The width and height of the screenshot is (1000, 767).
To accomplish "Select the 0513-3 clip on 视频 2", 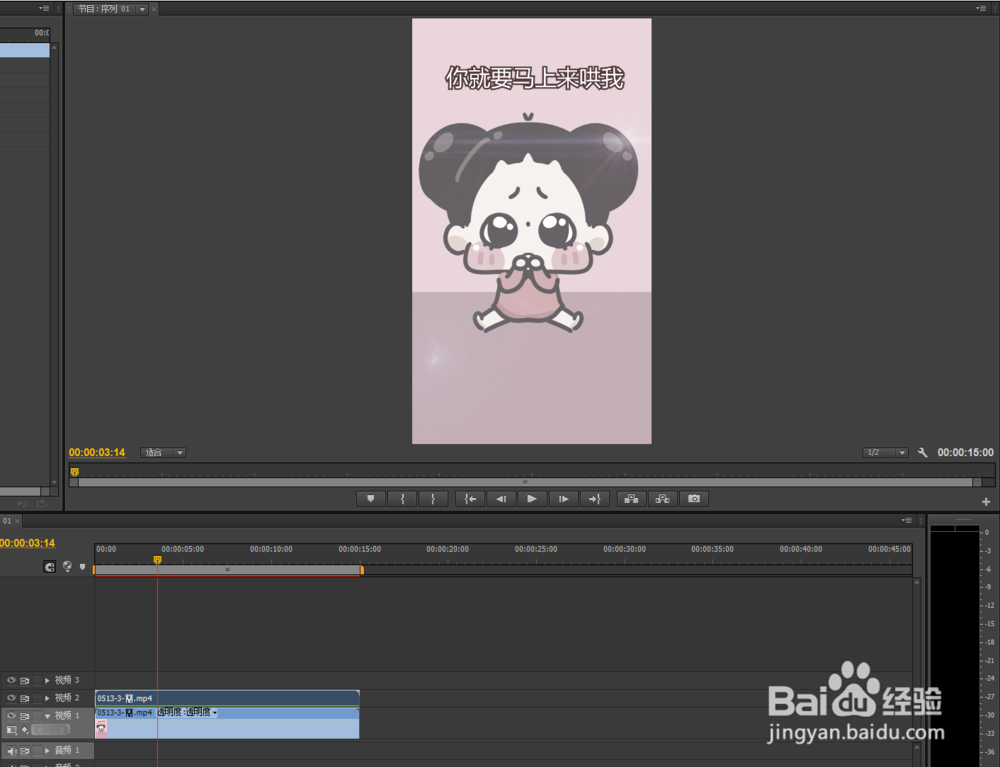I will pos(227,698).
